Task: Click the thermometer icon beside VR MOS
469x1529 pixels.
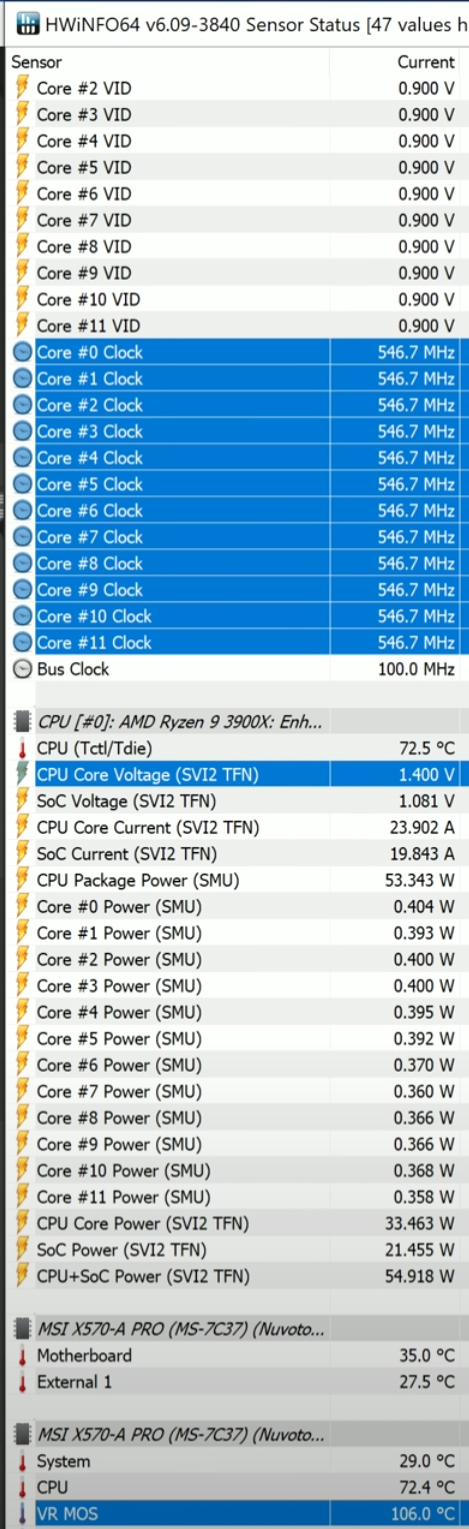Action: coord(22,1514)
